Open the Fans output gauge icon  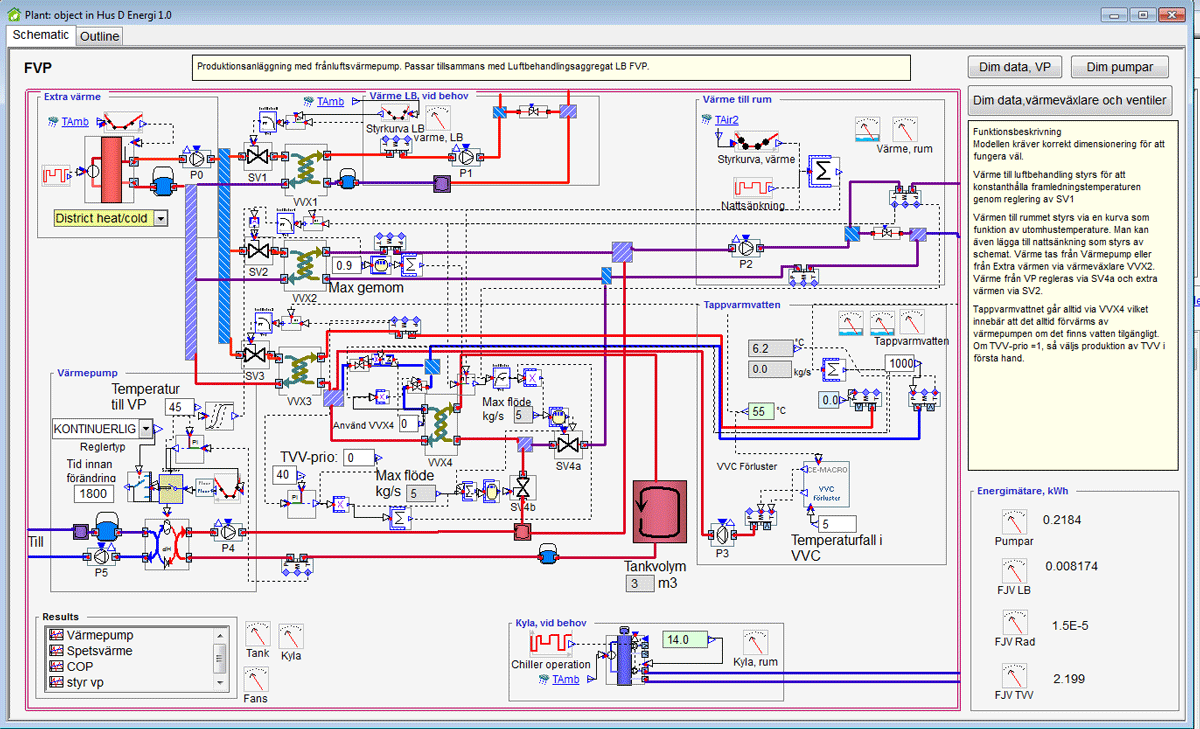pos(257,679)
